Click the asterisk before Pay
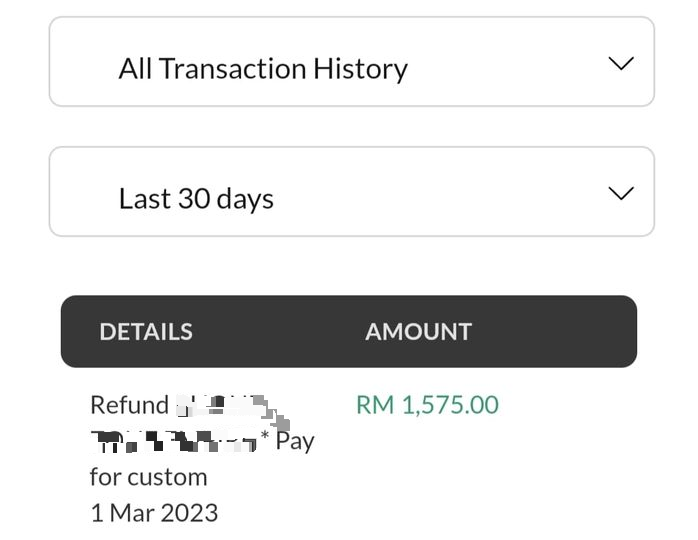 tap(265, 437)
